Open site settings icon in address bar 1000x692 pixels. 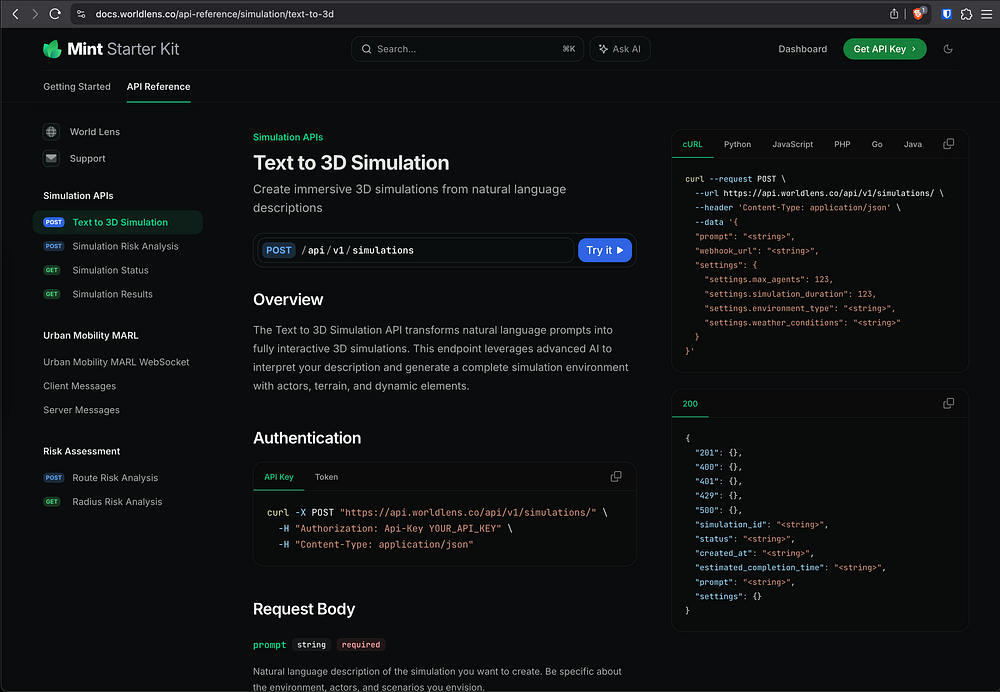pyautogui.click(x=81, y=14)
